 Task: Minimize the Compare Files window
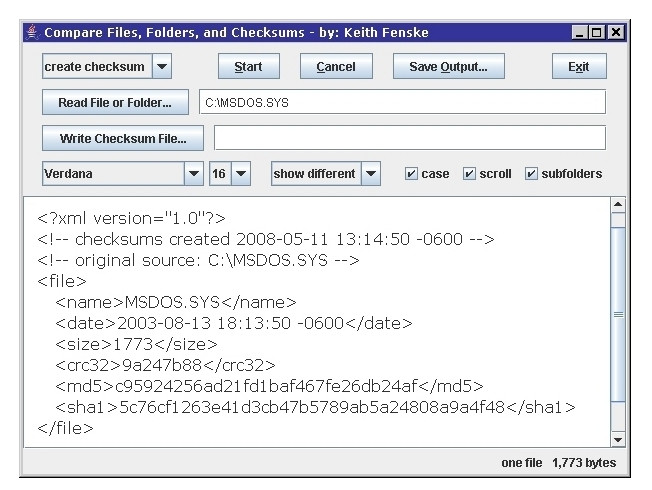pyautogui.click(x=579, y=32)
